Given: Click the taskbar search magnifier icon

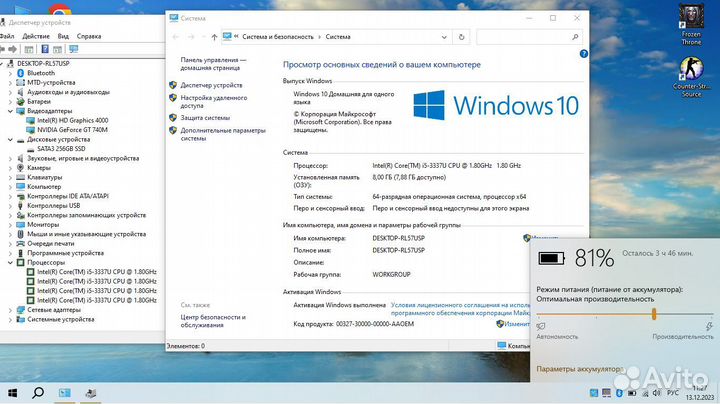Looking at the screenshot, I should pos(38,393).
